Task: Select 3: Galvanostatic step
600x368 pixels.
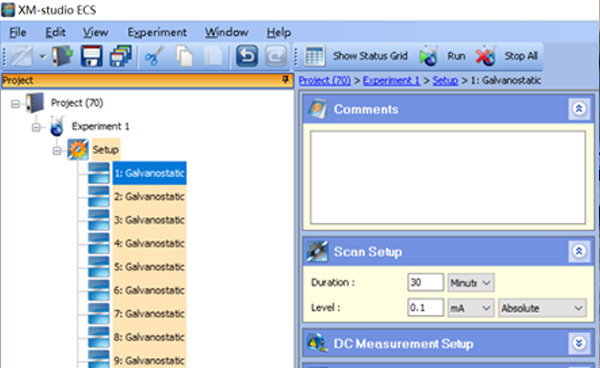Action: point(149,220)
